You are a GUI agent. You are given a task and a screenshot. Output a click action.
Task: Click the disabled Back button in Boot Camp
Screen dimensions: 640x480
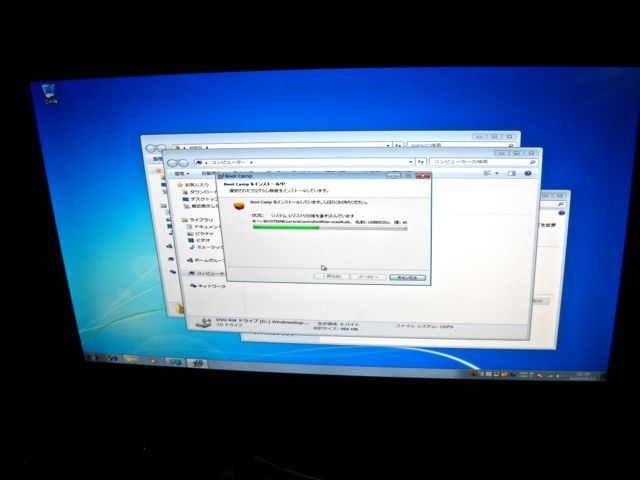point(331,276)
